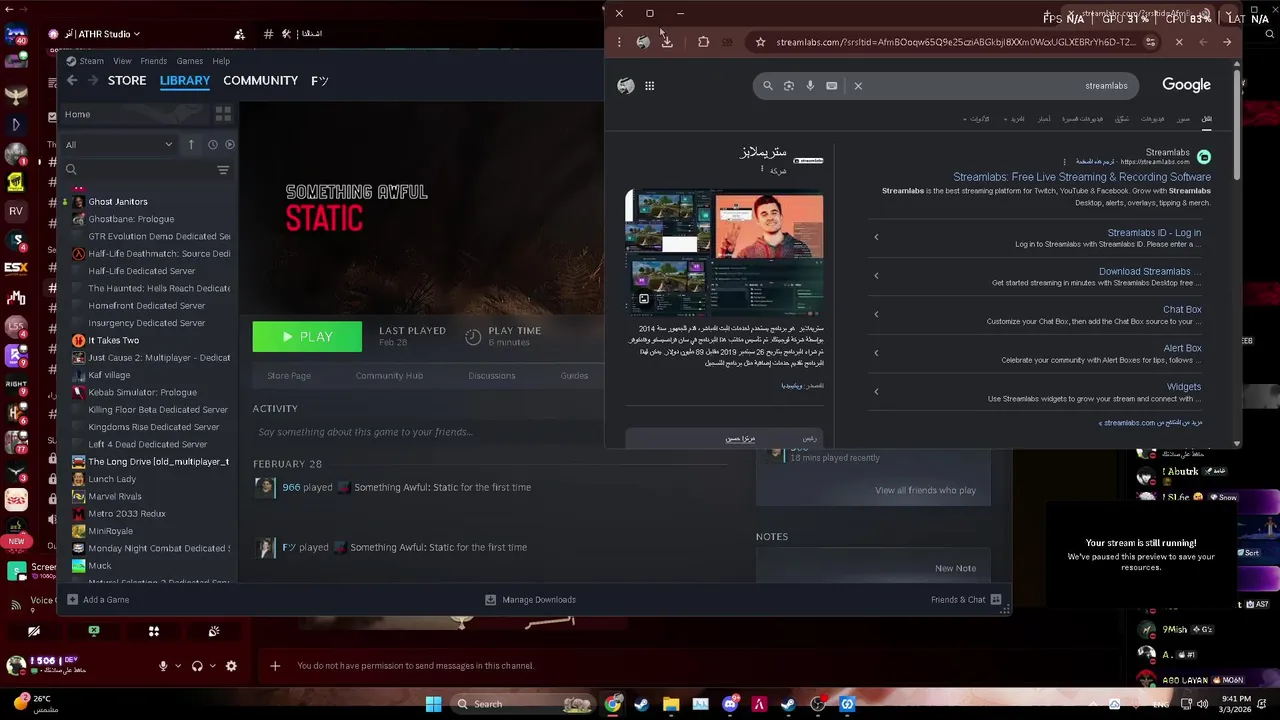1280x720 pixels.
Task: Open the All games filter dropdown
Action: coord(119,145)
